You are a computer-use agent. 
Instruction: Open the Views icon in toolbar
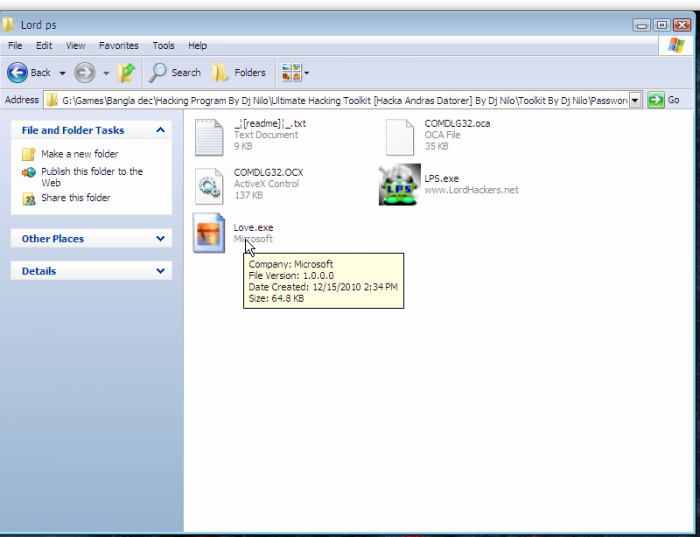(x=292, y=72)
